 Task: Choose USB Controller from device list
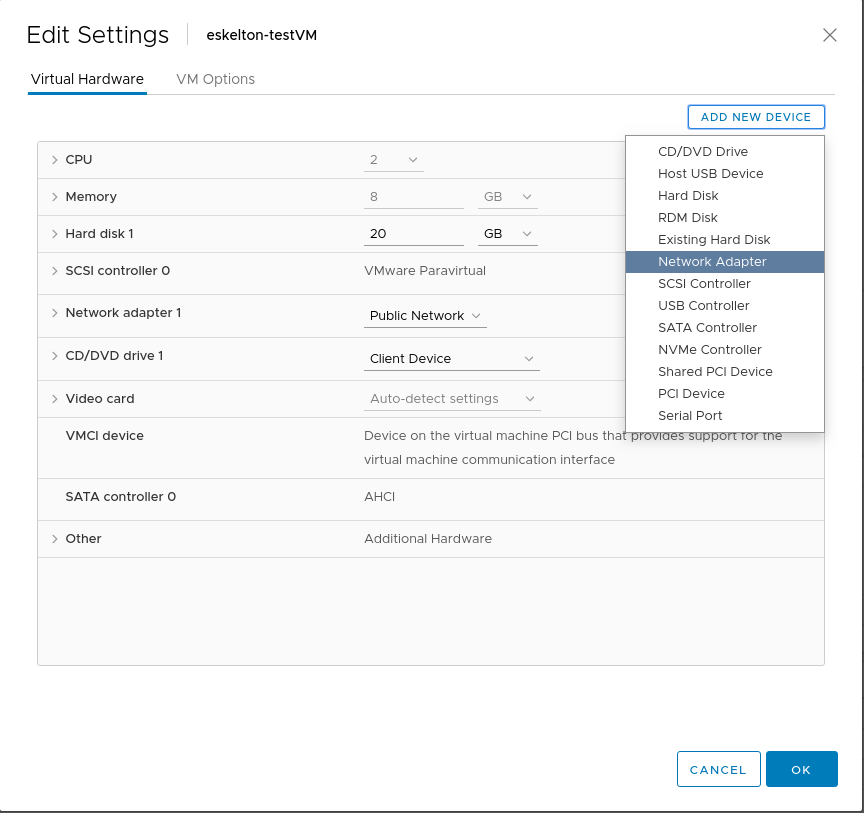click(703, 306)
